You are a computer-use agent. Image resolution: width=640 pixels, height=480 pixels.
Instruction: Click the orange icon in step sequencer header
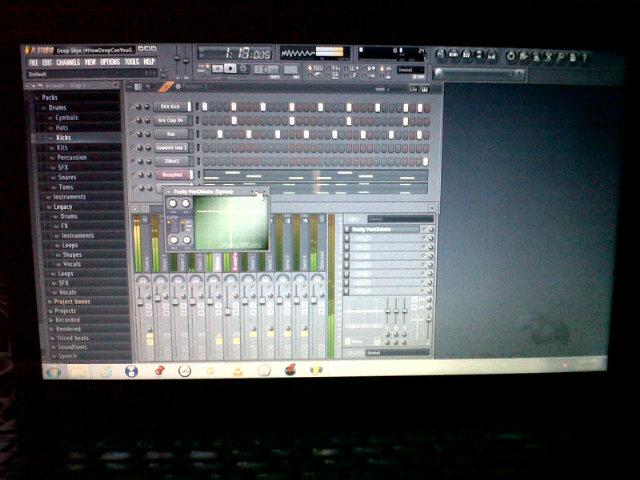(165, 87)
